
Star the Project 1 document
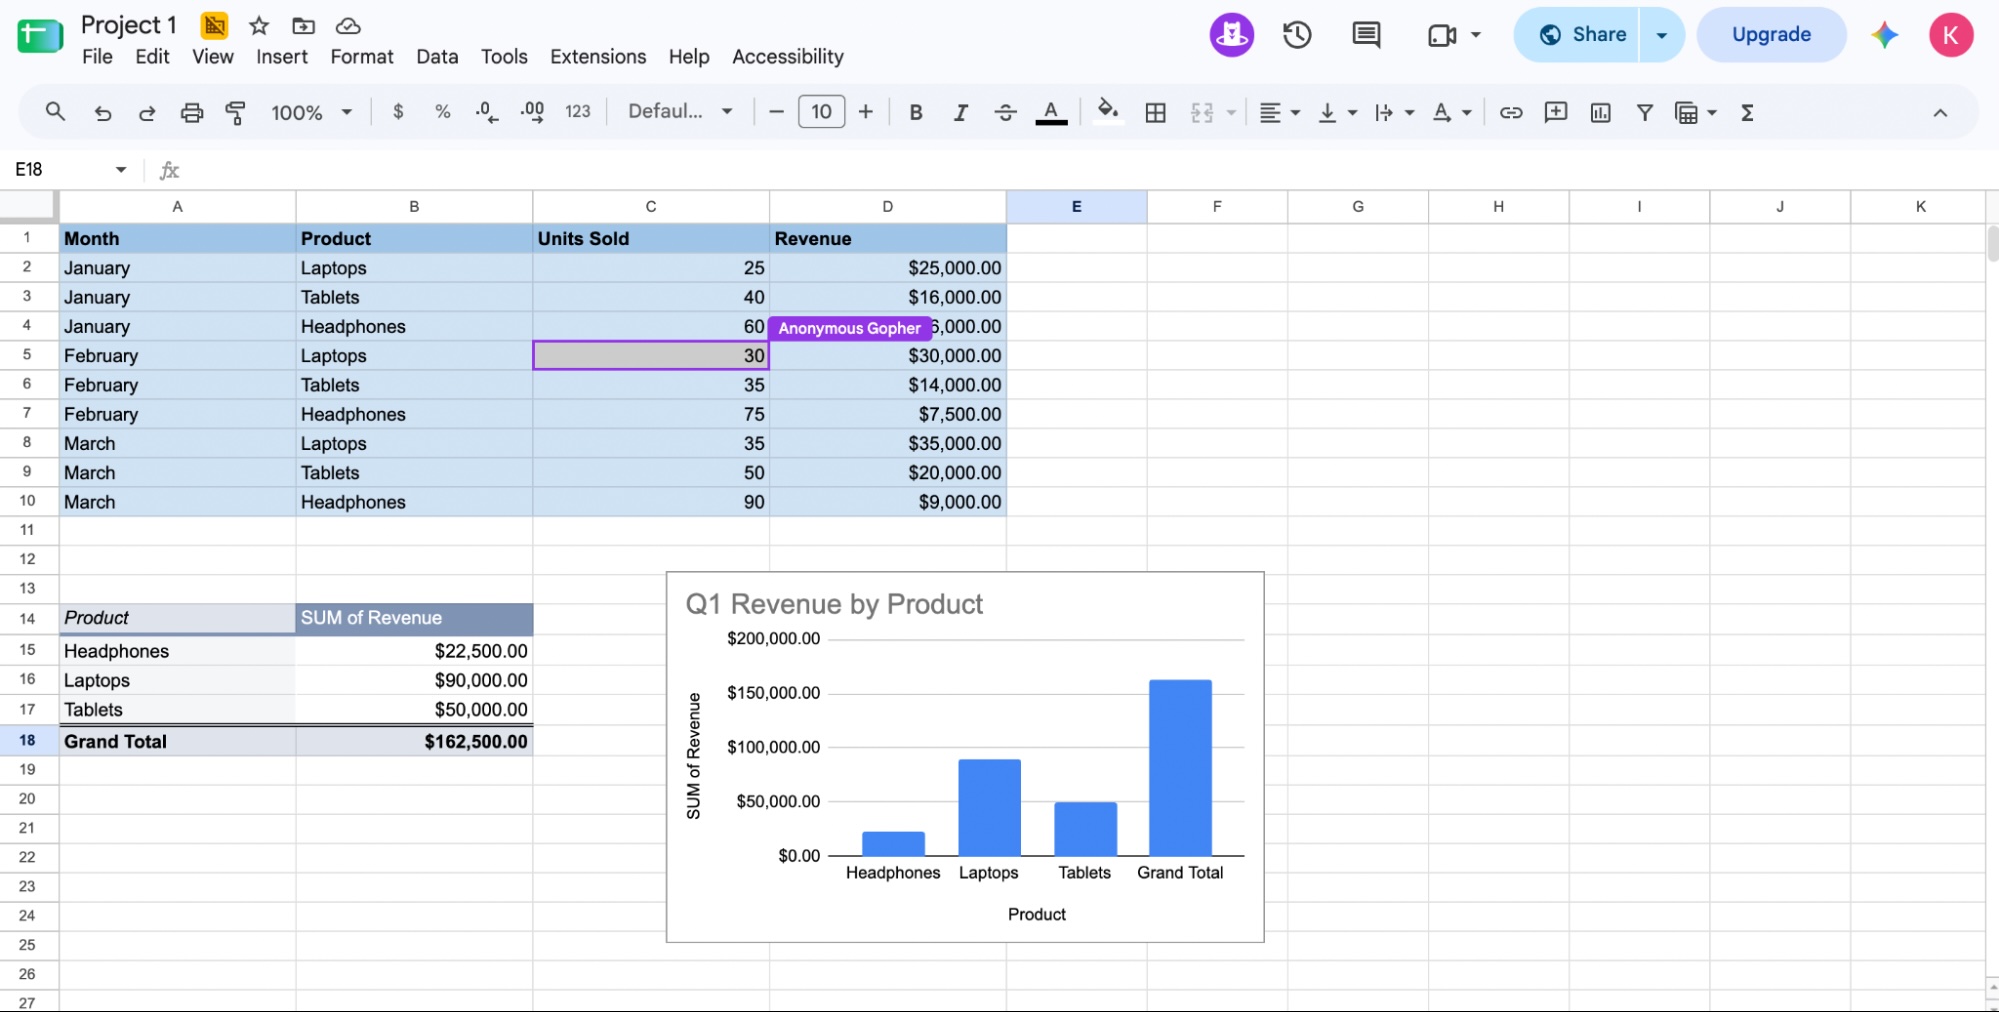click(x=259, y=26)
